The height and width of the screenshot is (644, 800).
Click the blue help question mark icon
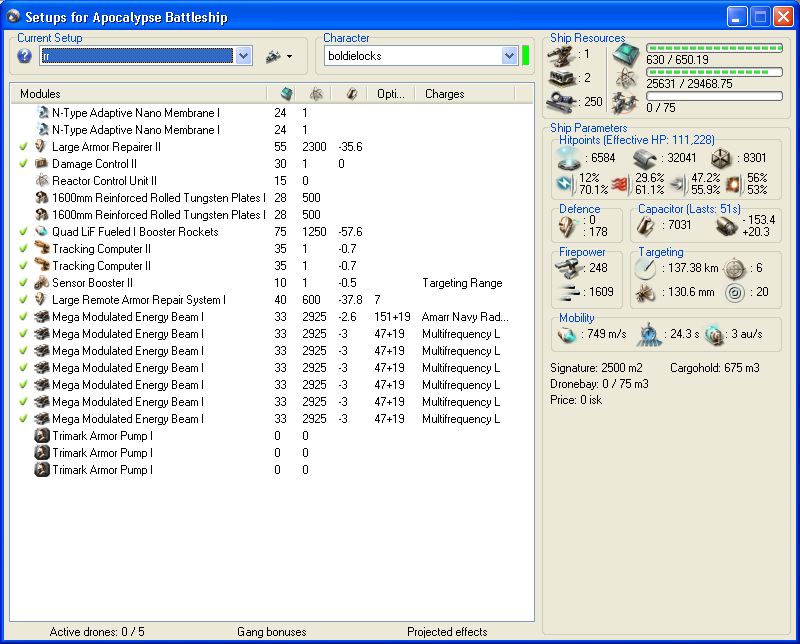24,56
